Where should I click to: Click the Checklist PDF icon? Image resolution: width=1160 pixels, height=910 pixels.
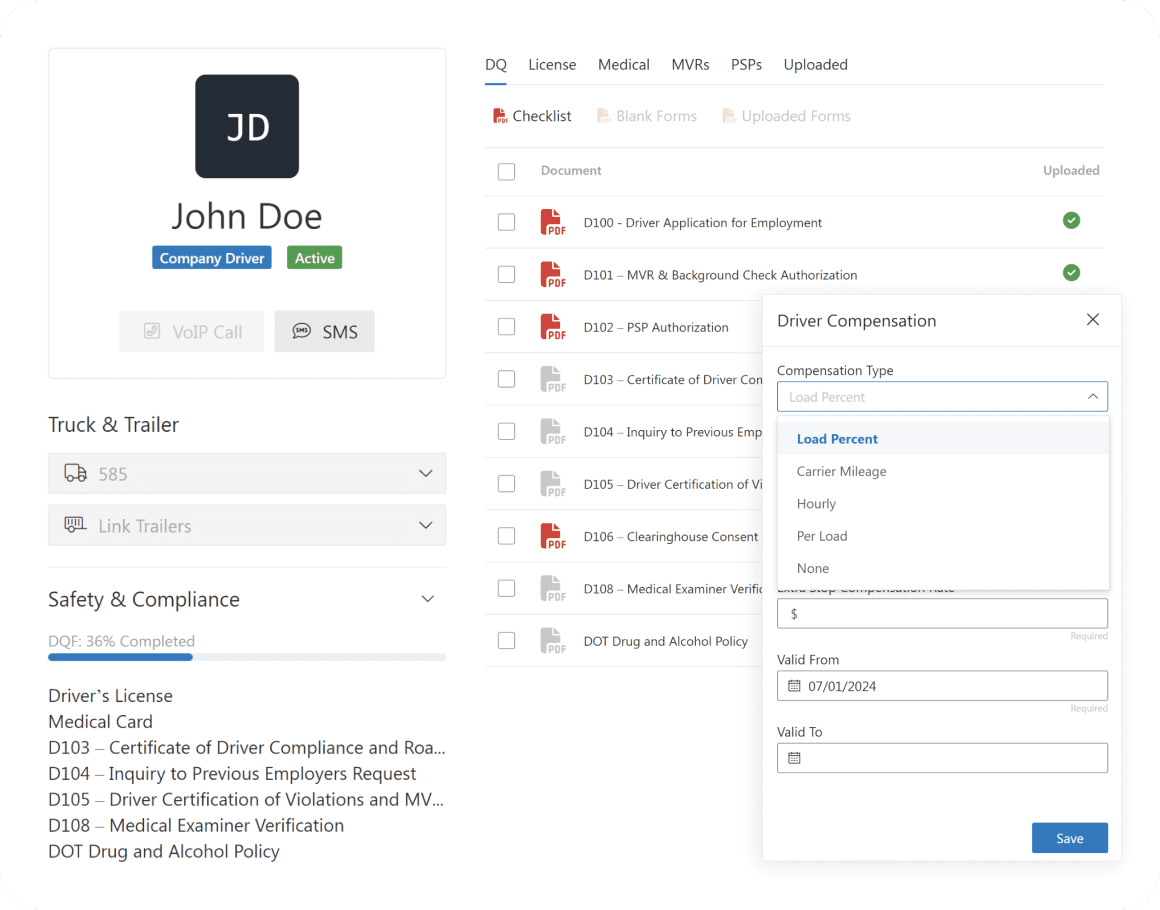500,116
